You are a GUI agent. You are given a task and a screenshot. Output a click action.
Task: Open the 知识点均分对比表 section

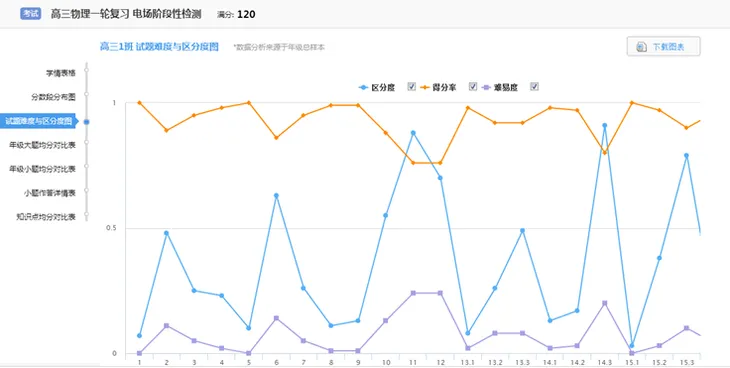tap(46, 217)
